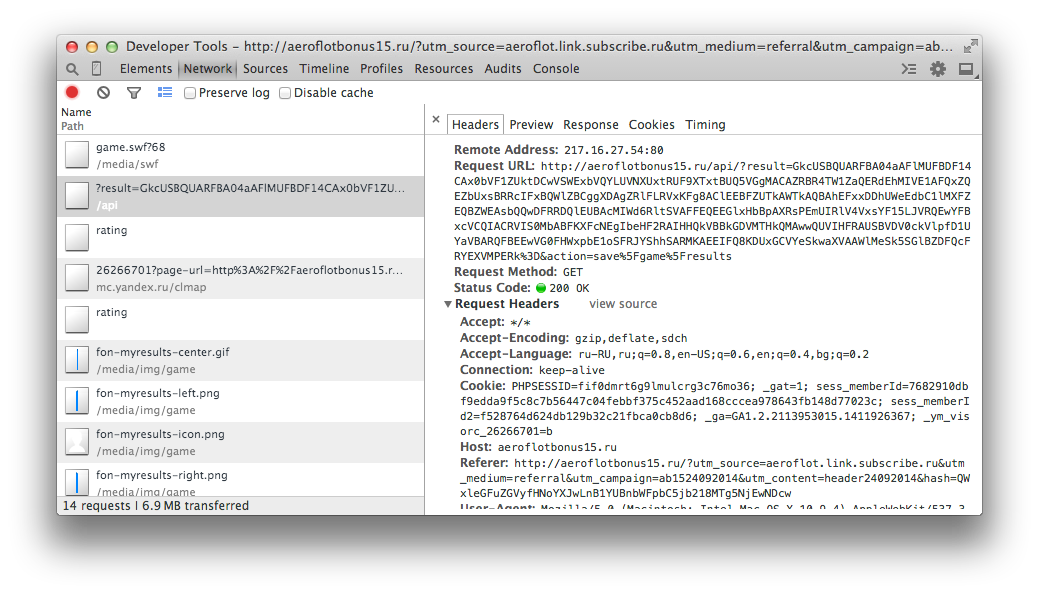Go to the Profiles panel
Viewport: 1039px width, 594px height.
(381, 69)
